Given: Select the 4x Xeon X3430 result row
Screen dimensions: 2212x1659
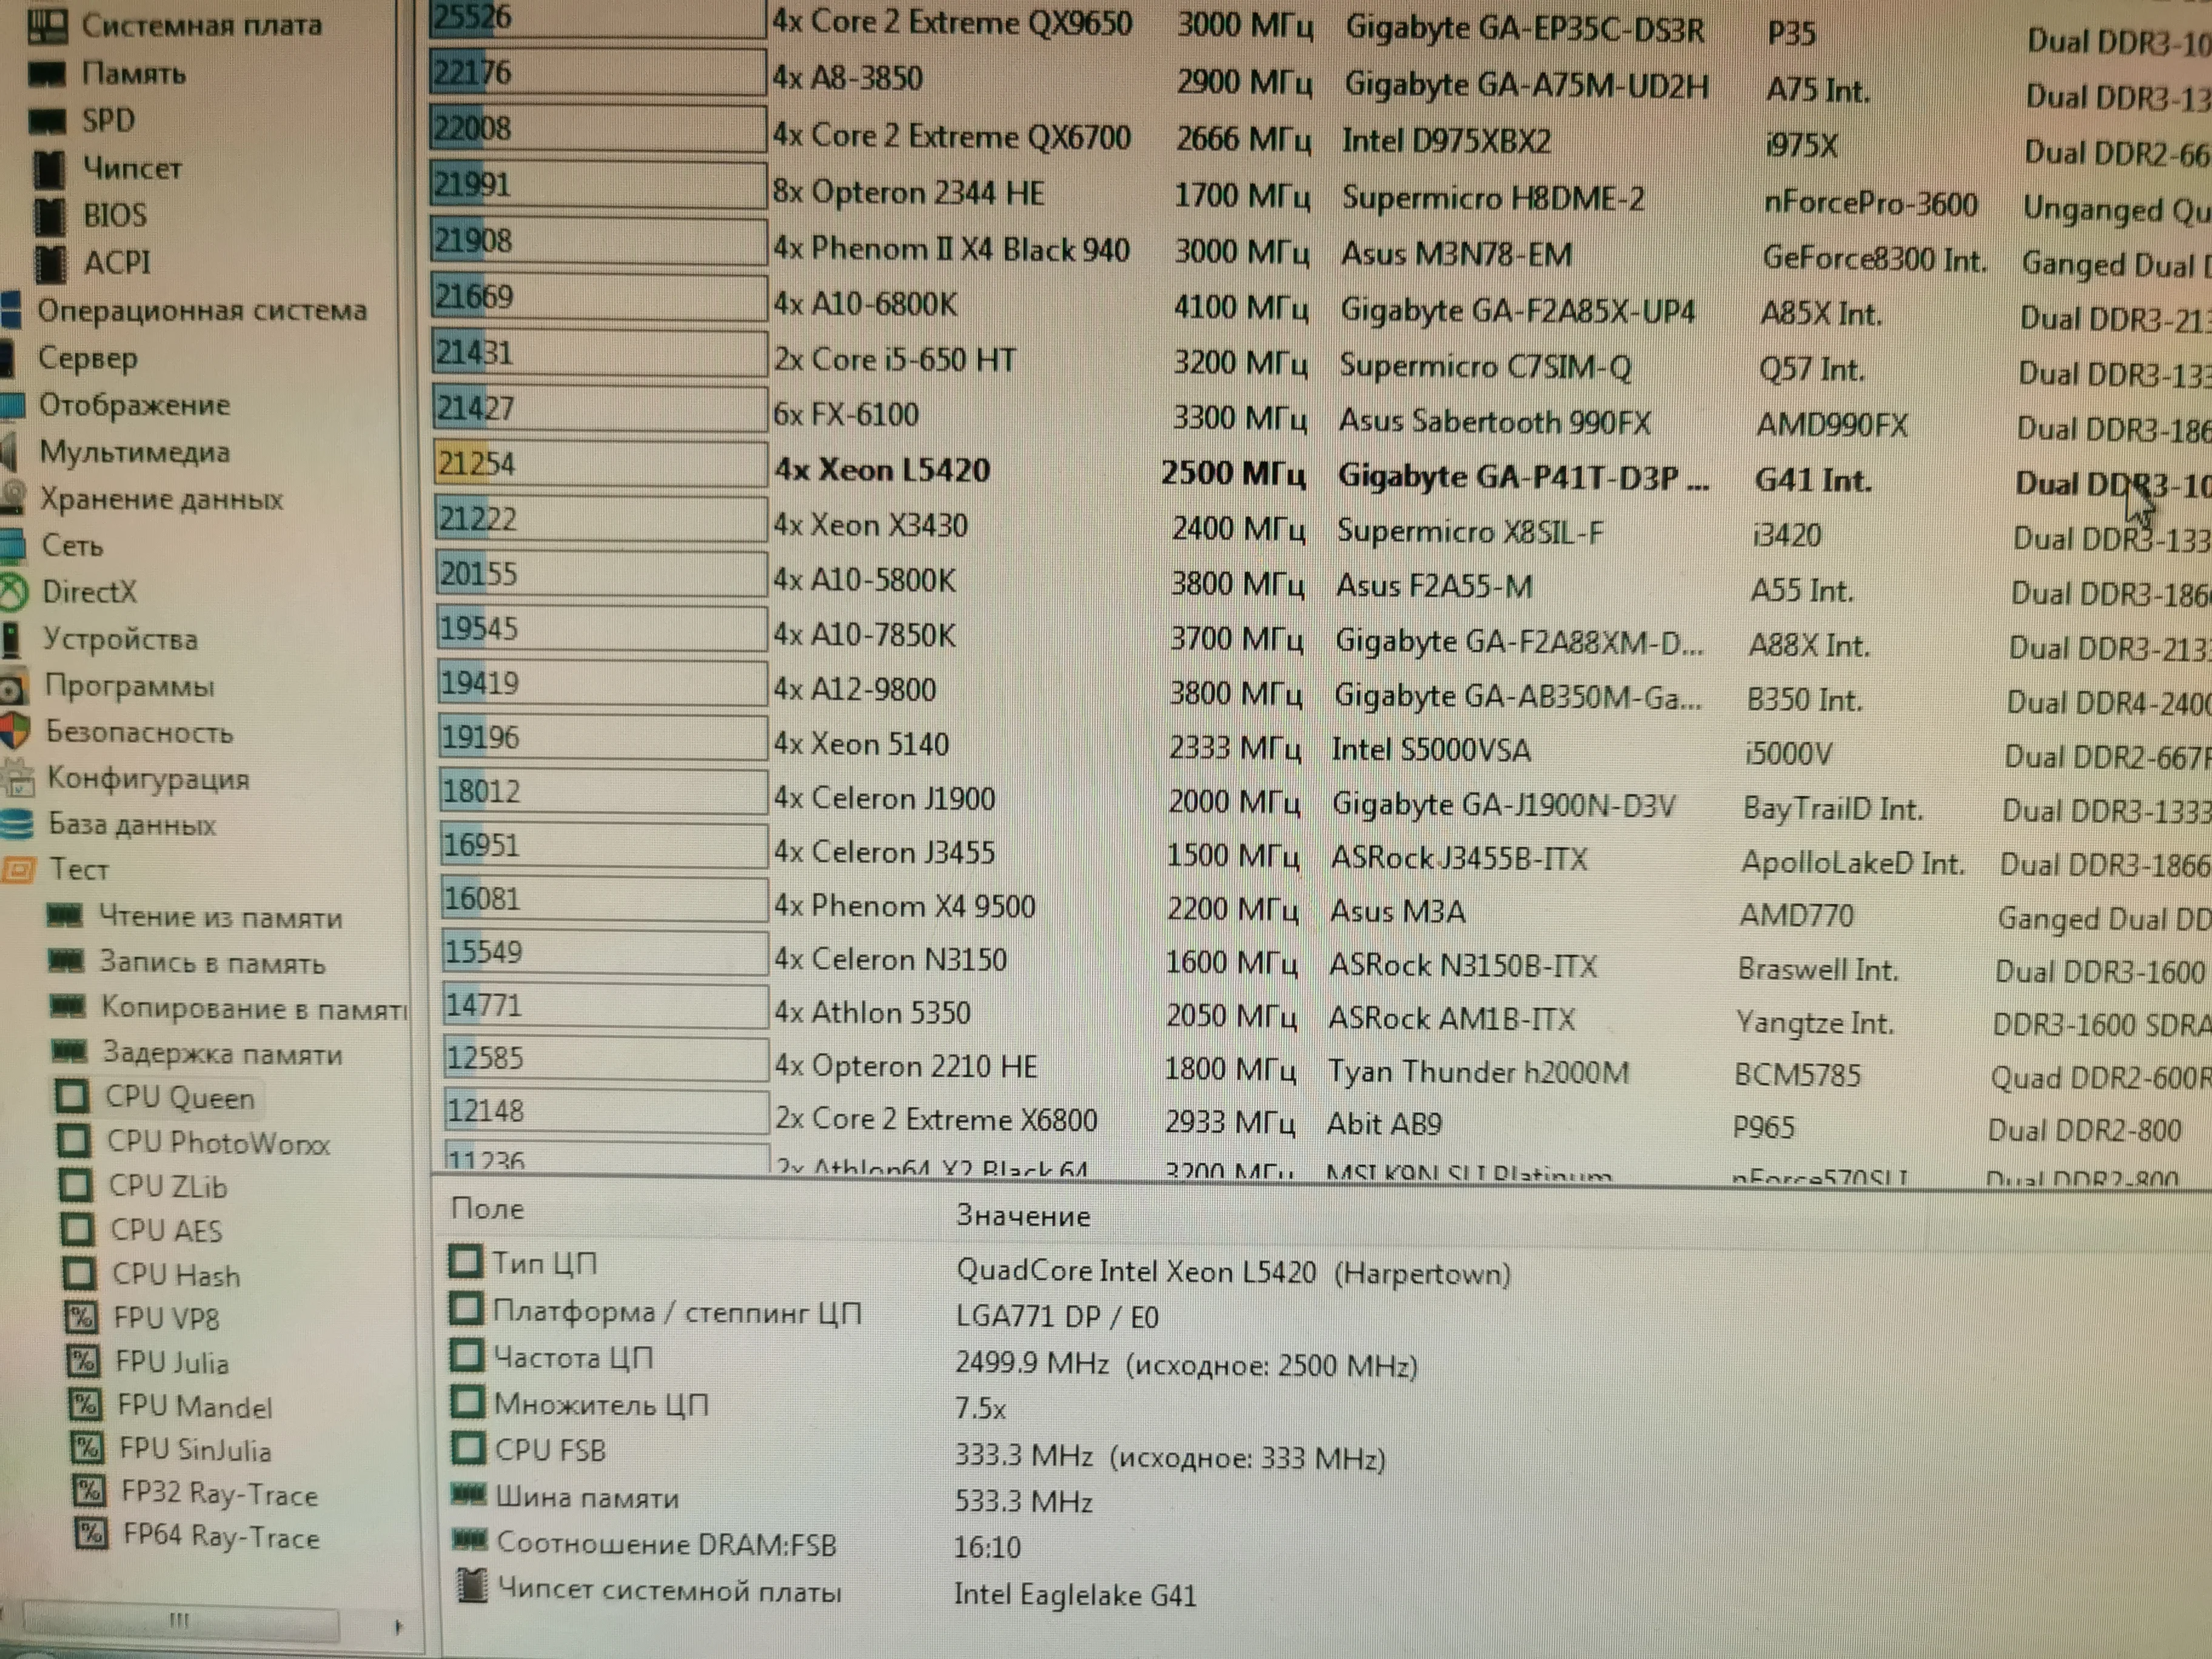Looking at the screenshot, I should (870, 525).
